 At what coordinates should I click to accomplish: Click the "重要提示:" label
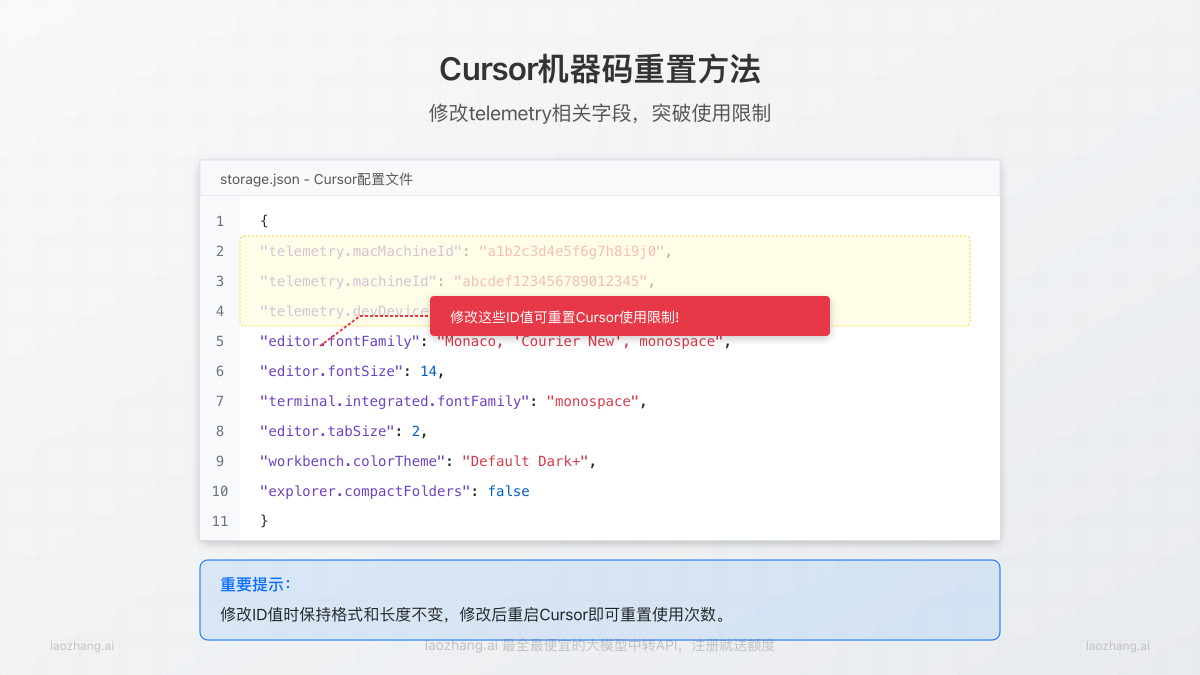pyautogui.click(x=256, y=584)
